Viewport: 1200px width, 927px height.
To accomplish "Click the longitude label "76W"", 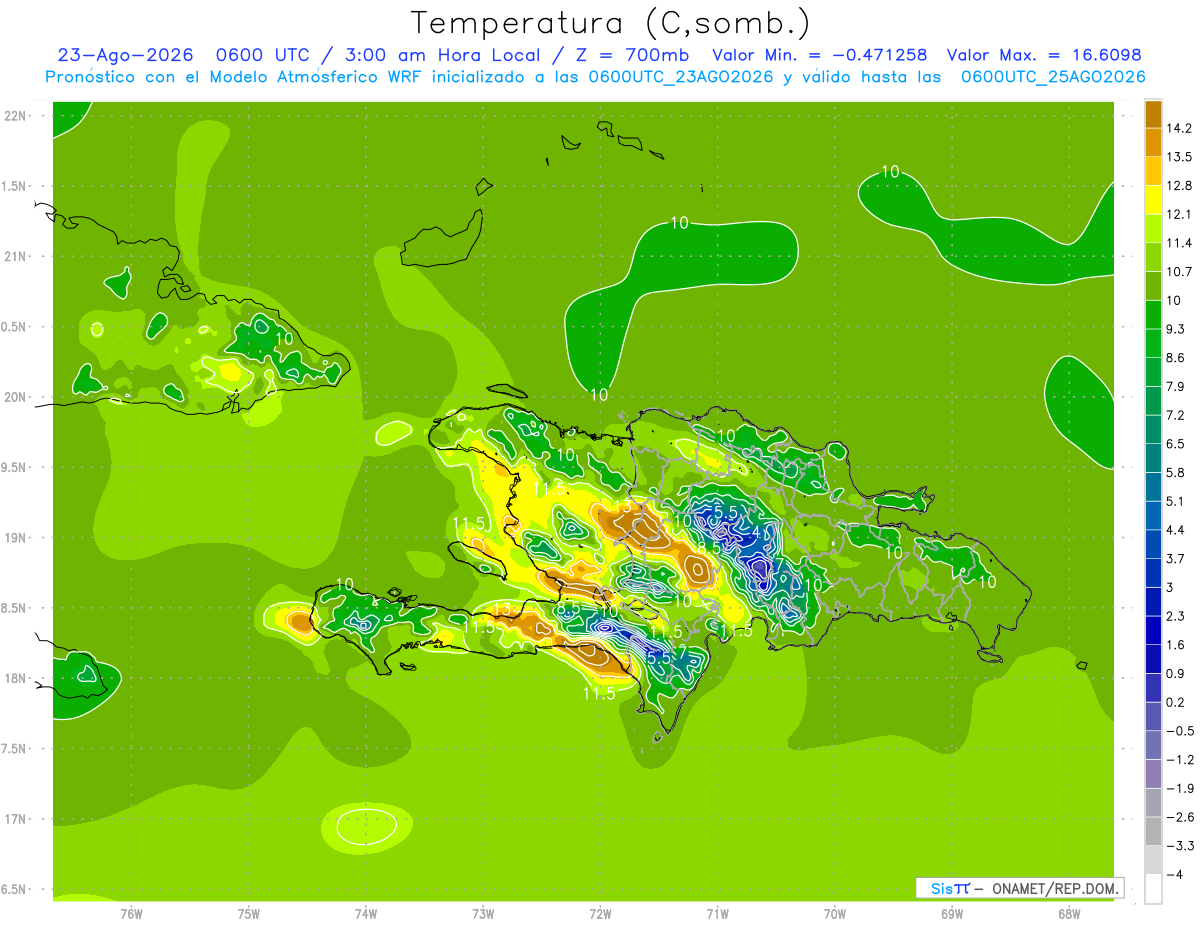I will click(x=131, y=914).
